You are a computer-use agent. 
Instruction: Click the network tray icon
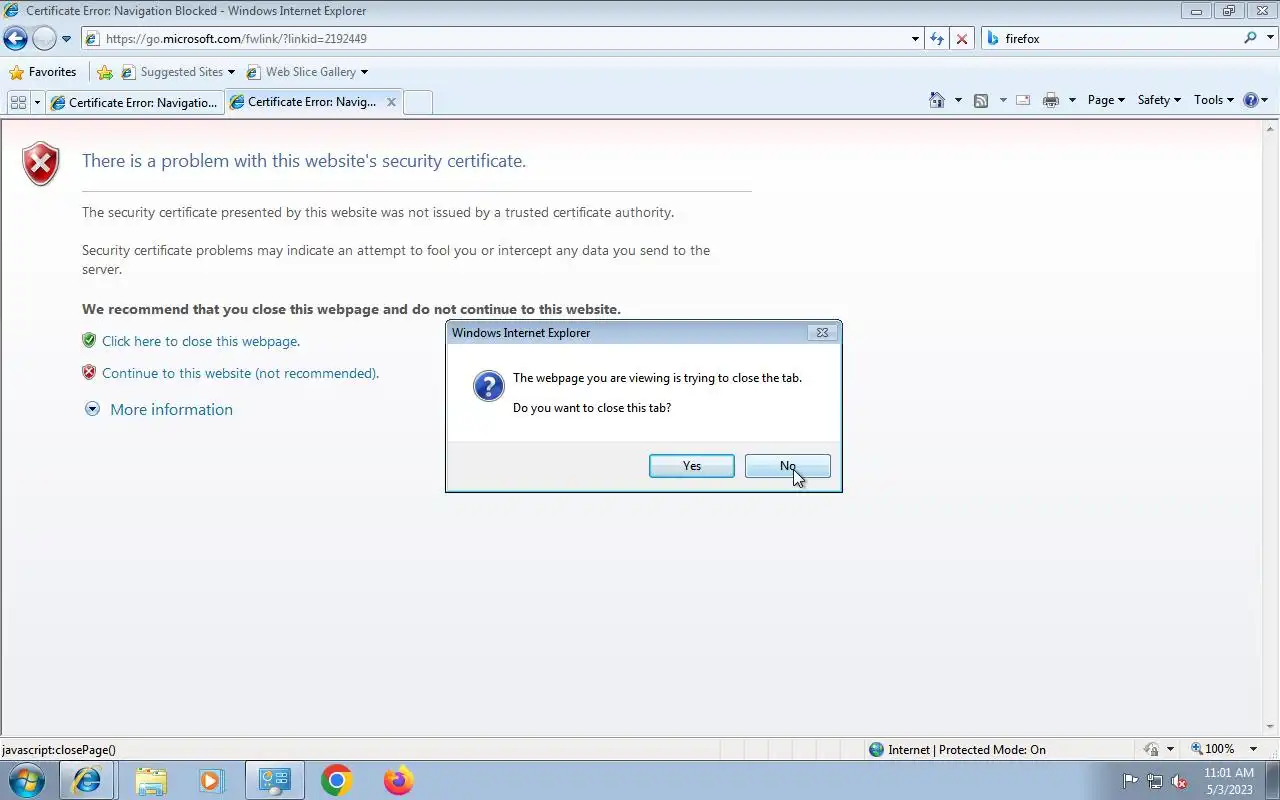1155,781
